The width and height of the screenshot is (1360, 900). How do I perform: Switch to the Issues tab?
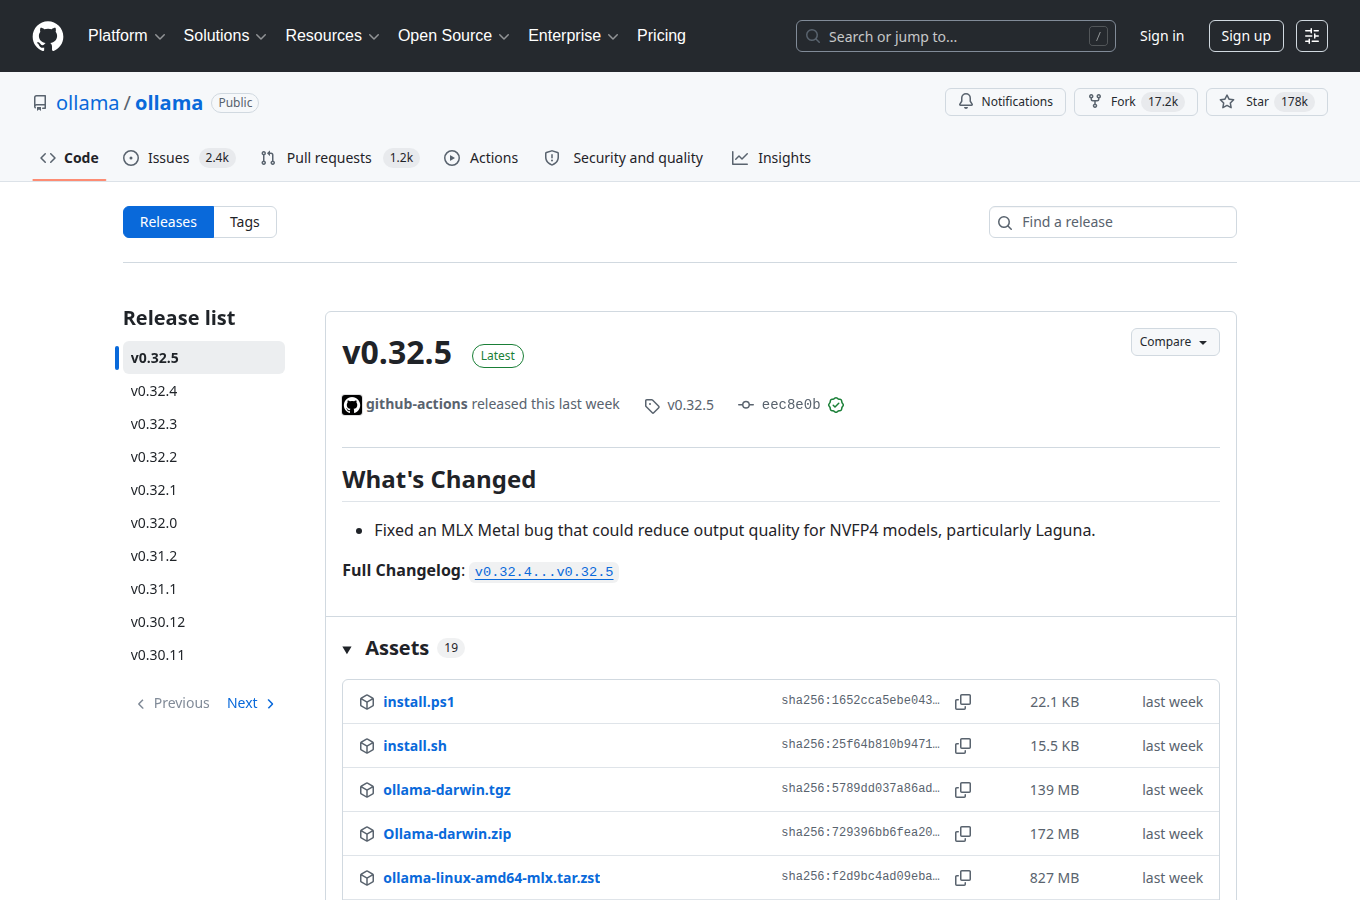point(178,158)
